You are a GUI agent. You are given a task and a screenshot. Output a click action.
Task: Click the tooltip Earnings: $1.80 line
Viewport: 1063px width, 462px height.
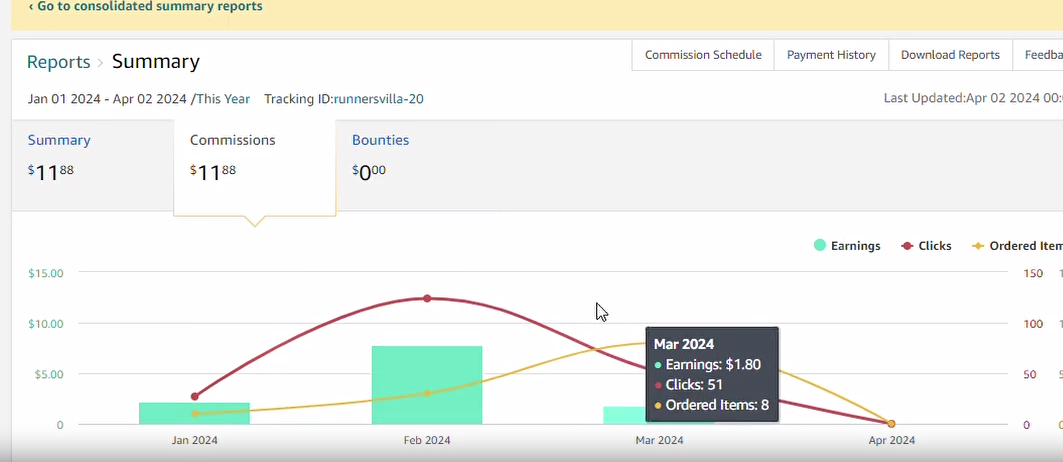tap(707, 364)
